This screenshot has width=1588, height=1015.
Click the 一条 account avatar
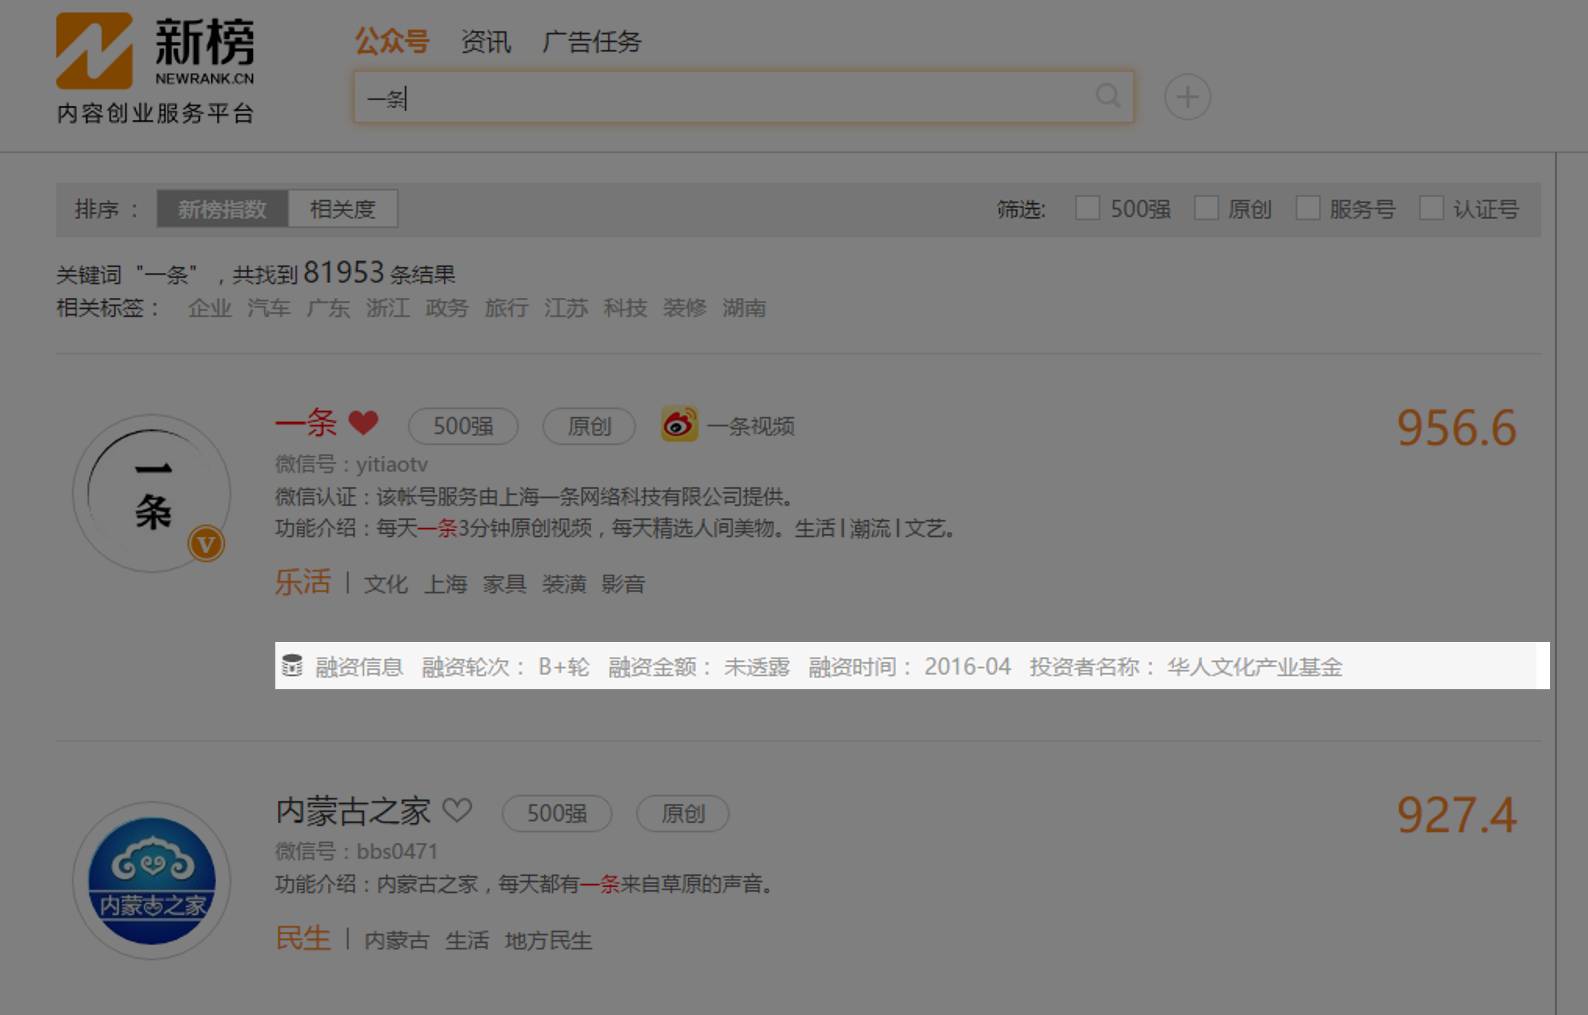pyautogui.click(x=152, y=493)
